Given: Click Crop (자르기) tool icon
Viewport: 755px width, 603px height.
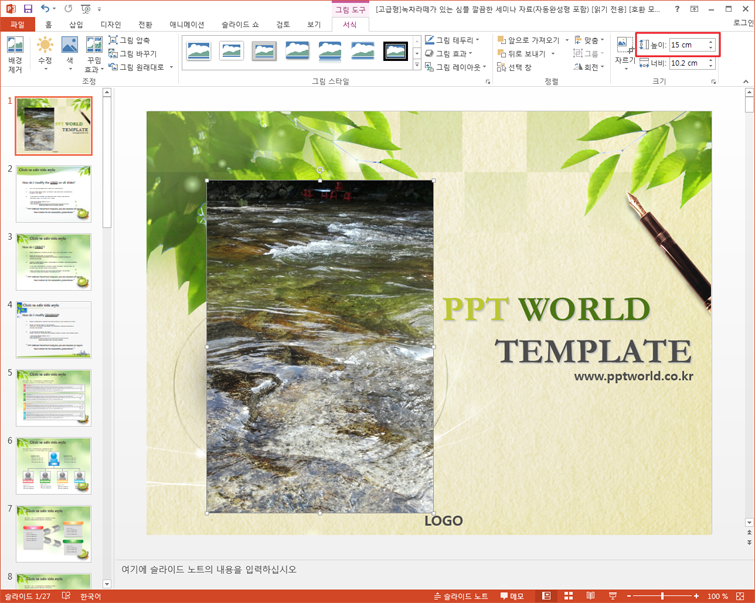Looking at the screenshot, I should pyautogui.click(x=625, y=44).
